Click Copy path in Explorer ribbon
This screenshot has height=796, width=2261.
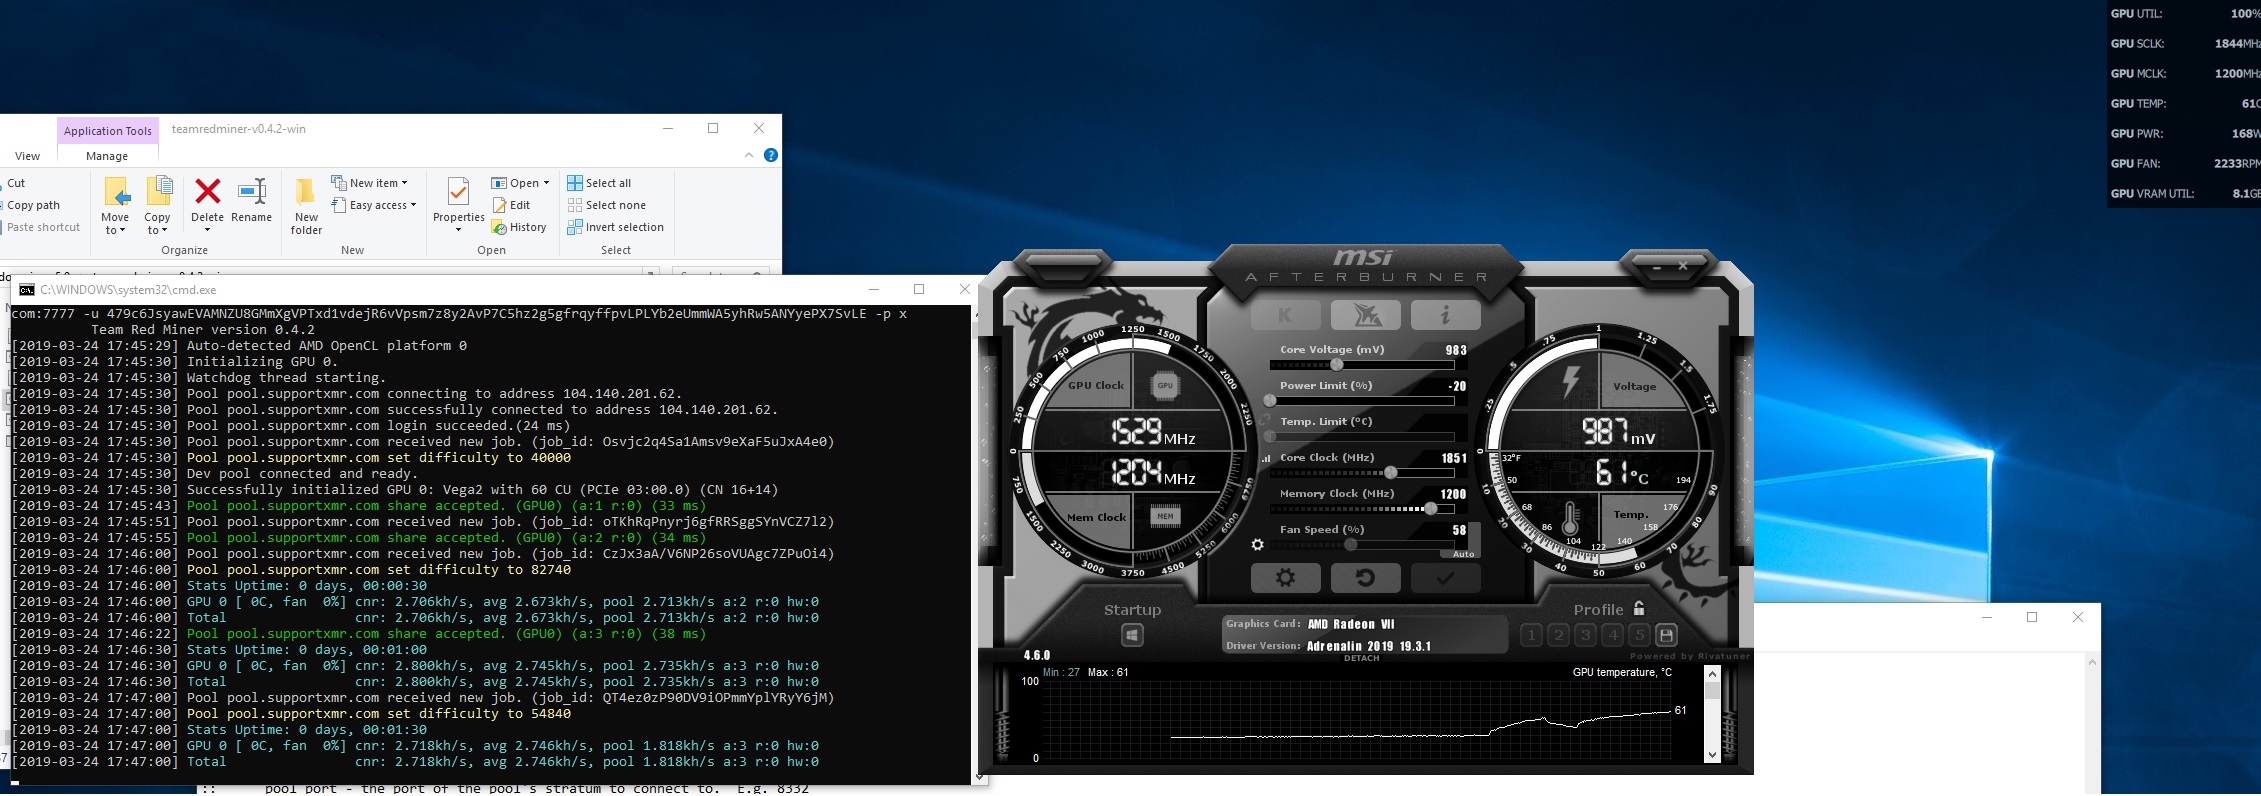31,205
